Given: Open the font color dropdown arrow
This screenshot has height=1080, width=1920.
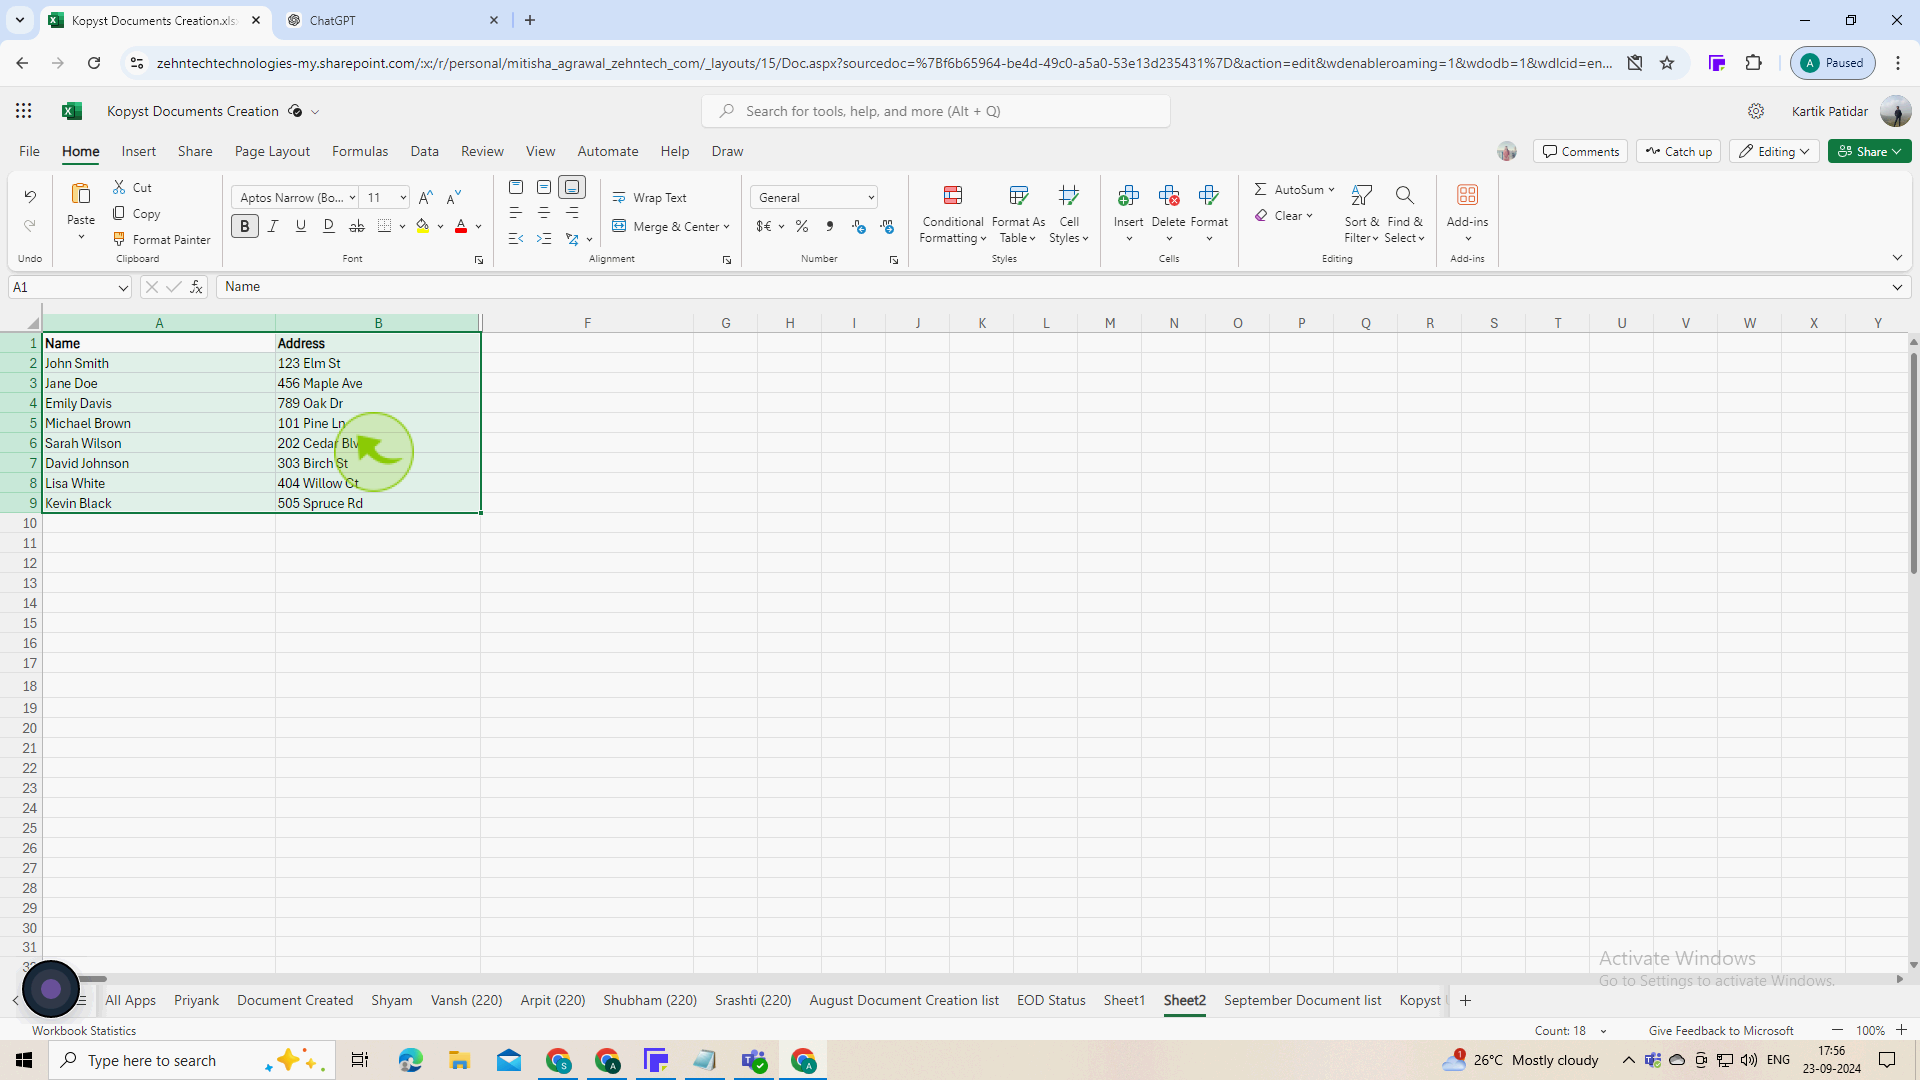Looking at the screenshot, I should point(479,227).
